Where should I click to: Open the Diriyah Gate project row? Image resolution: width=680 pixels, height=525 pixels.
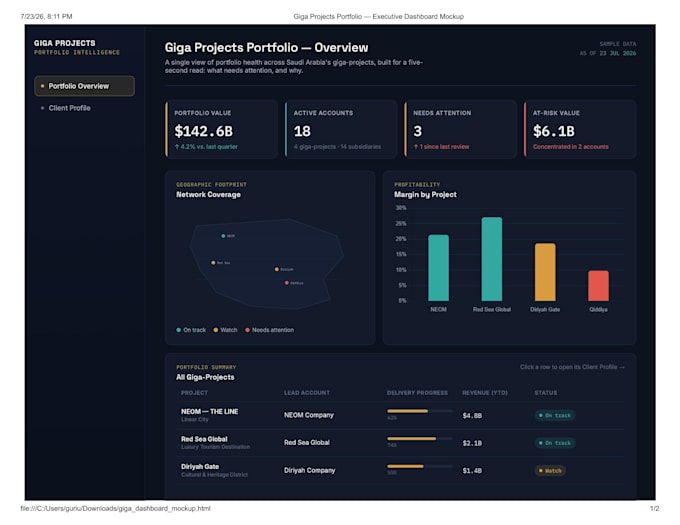coord(401,470)
